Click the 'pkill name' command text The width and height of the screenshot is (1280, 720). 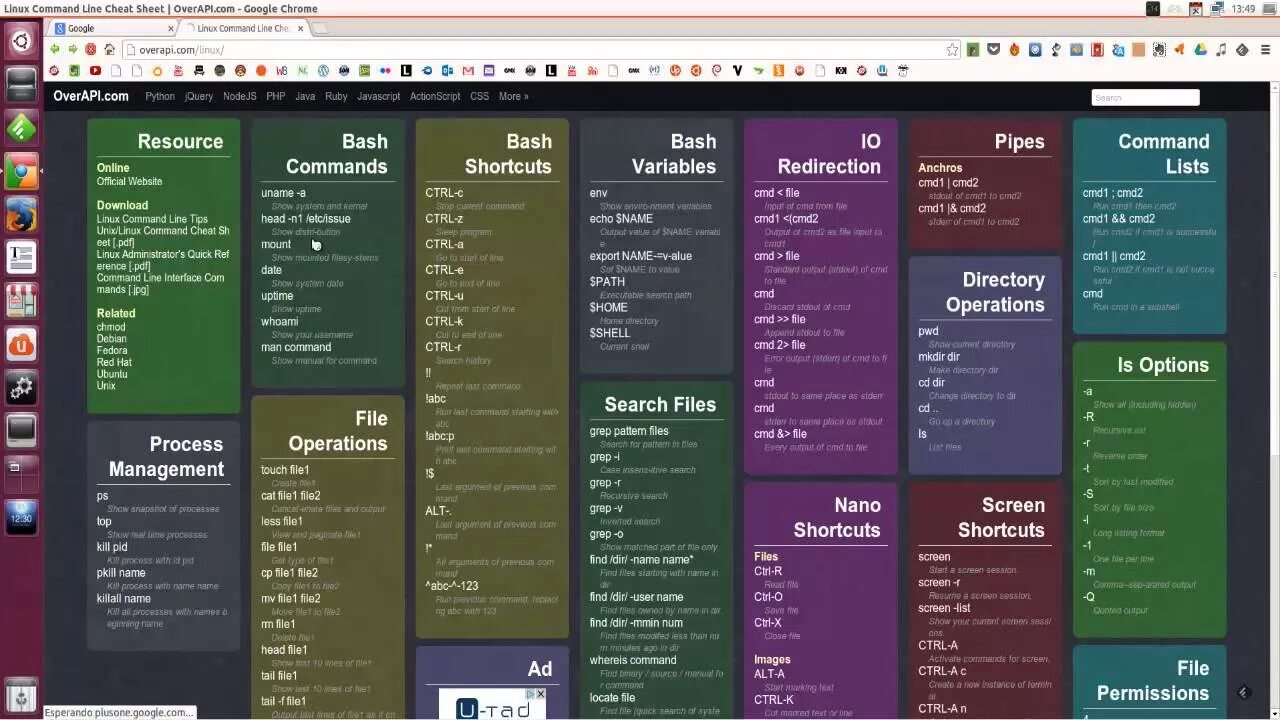[121, 573]
